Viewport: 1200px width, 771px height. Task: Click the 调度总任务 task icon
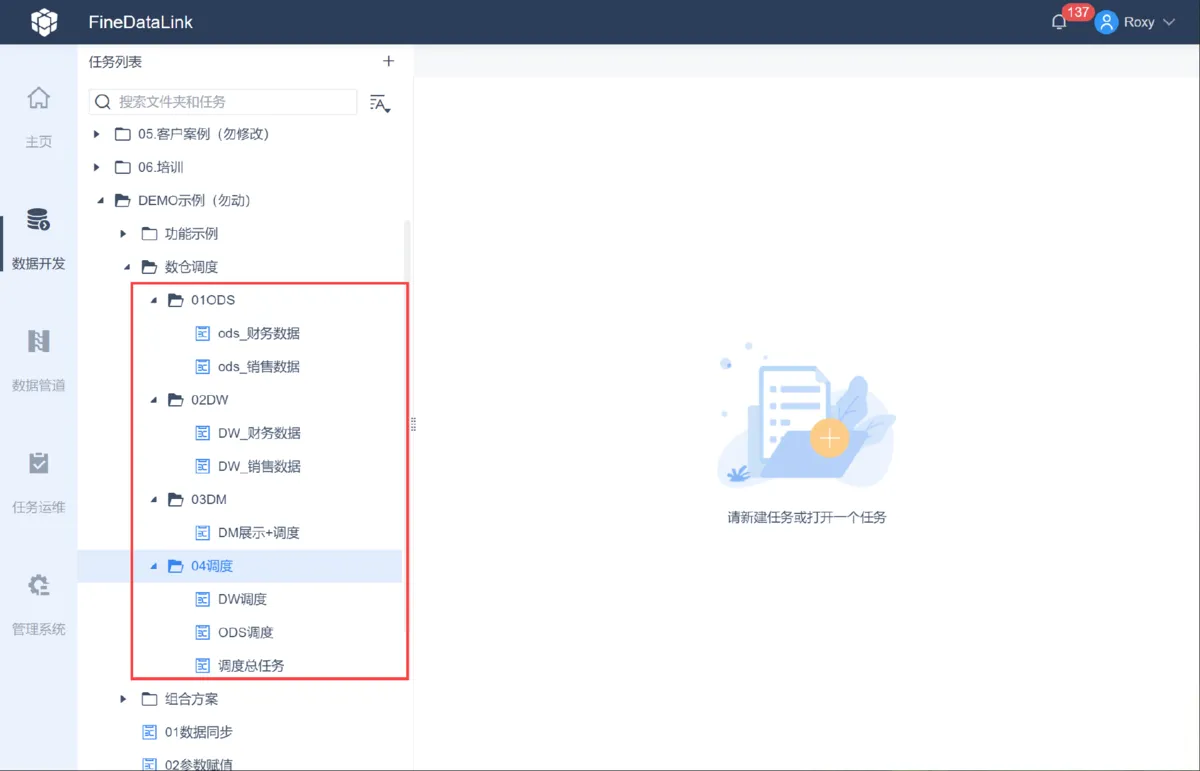click(x=202, y=666)
